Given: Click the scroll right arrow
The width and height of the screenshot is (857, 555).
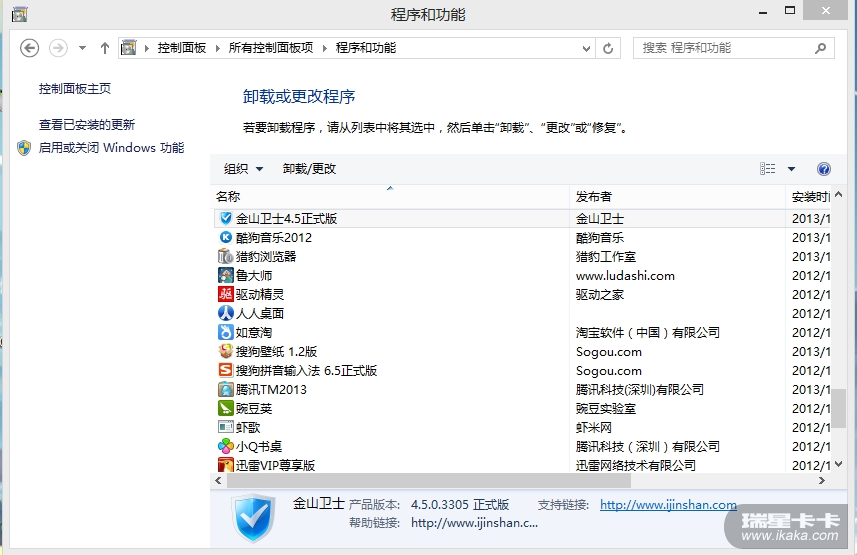Looking at the screenshot, I should (x=821, y=481).
